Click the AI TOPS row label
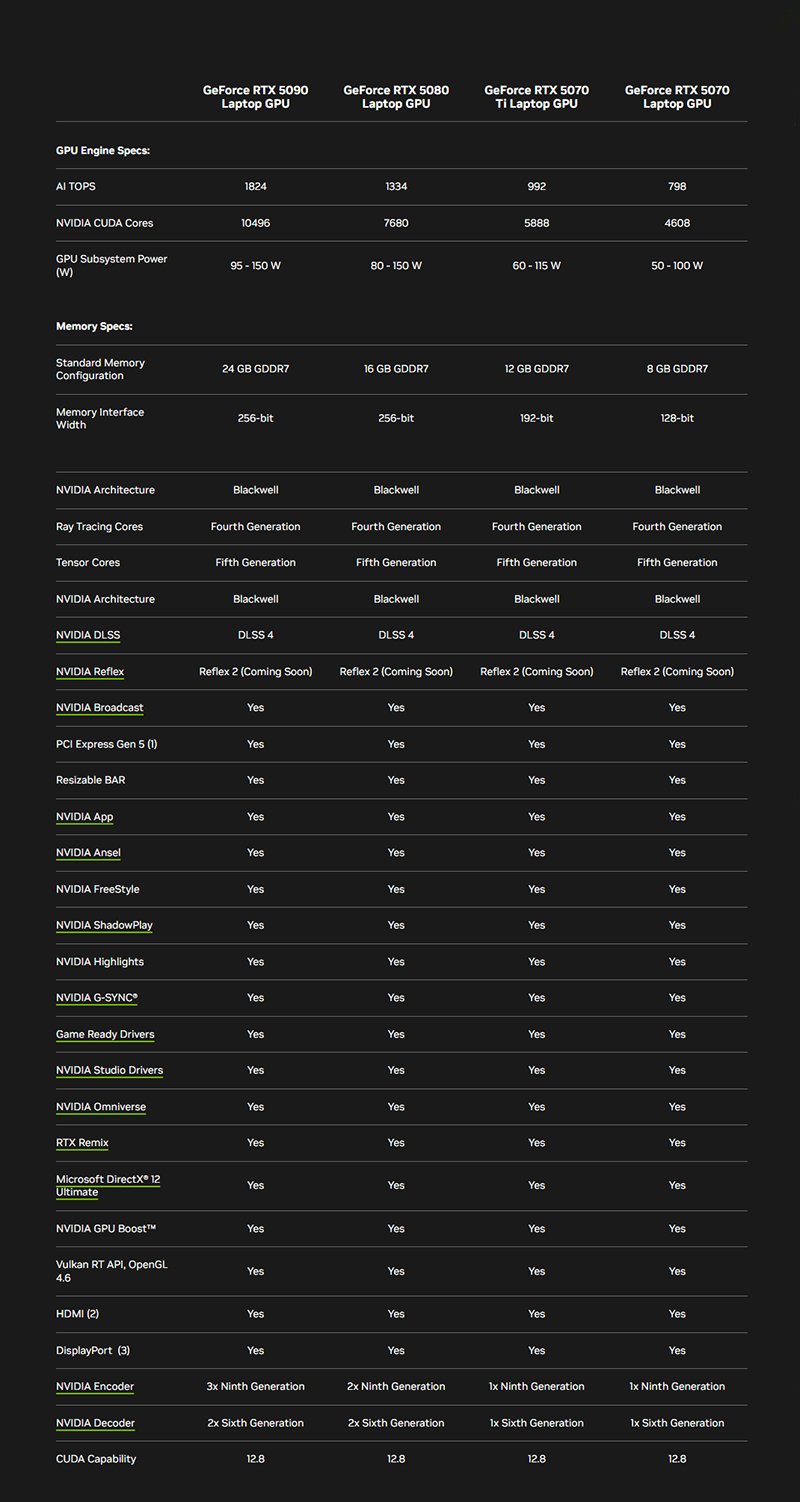 [x=76, y=186]
